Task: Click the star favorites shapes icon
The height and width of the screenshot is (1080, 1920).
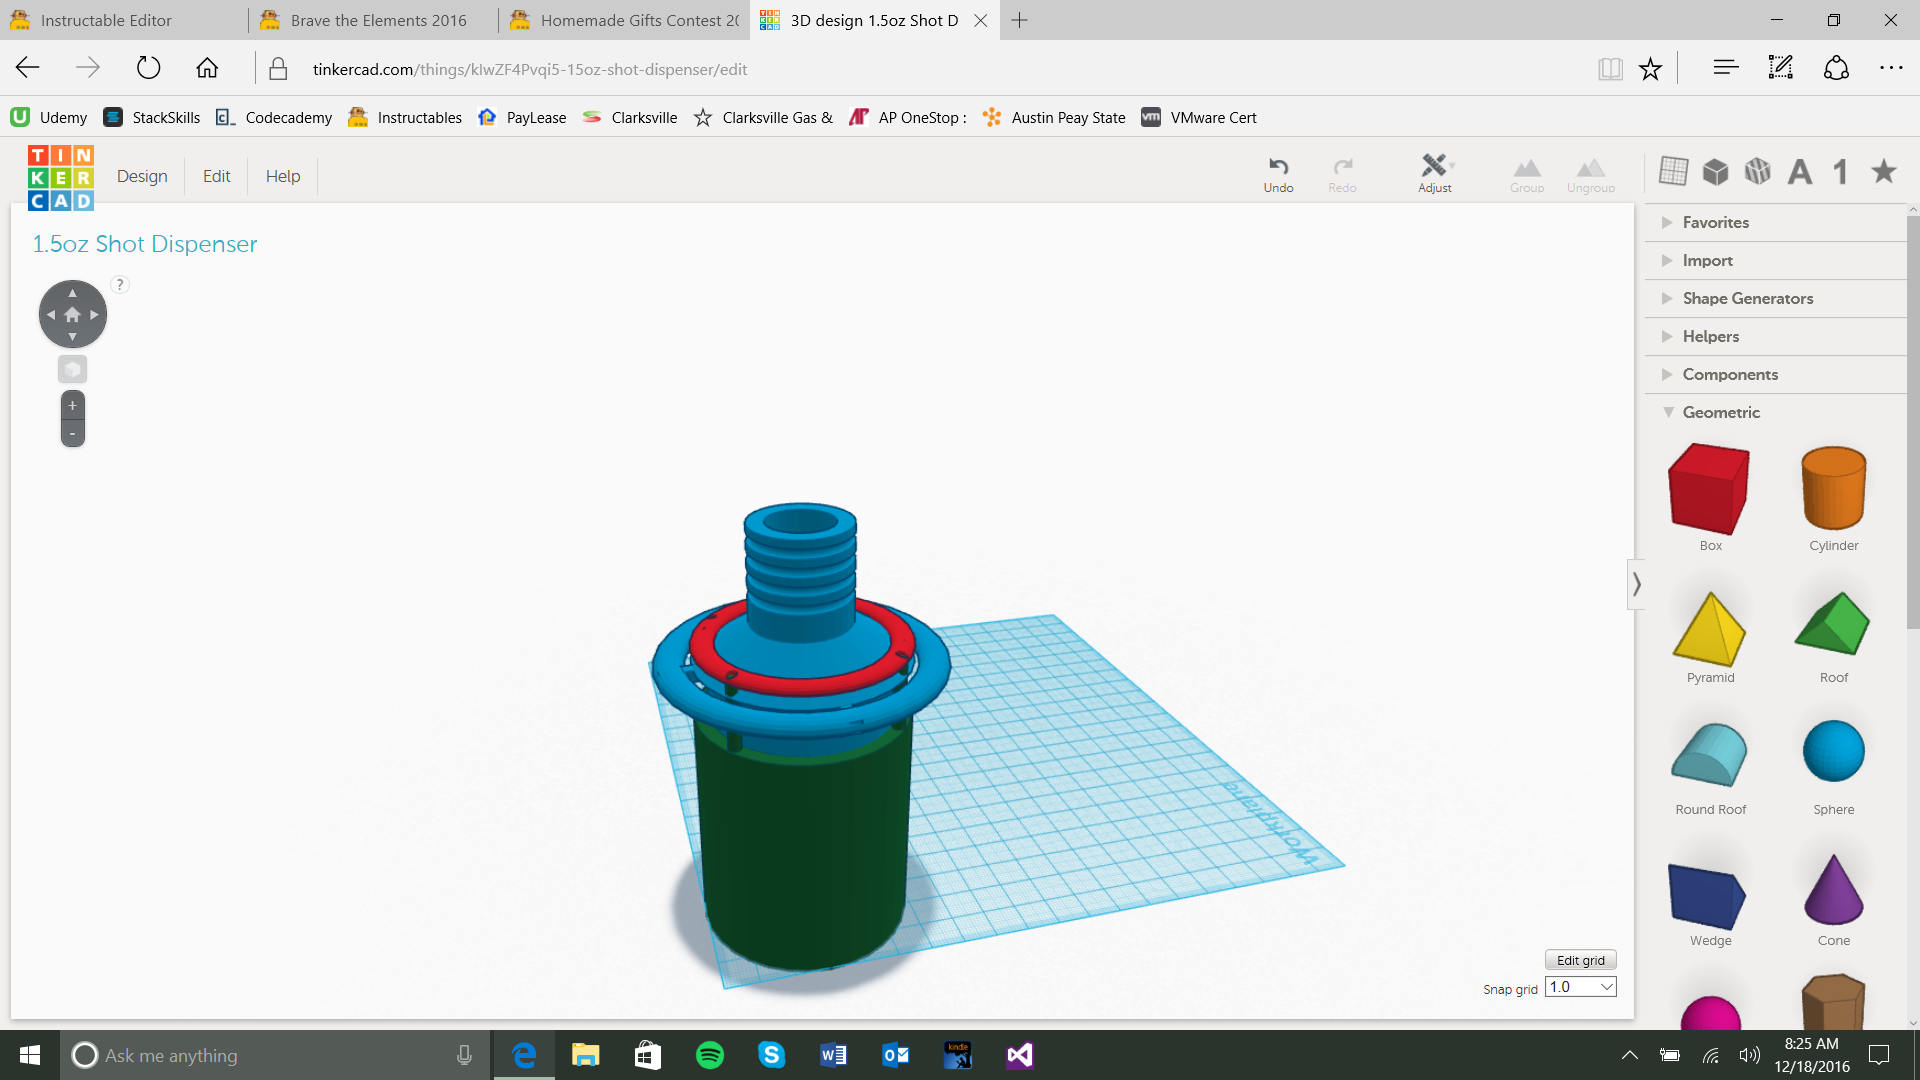Action: click(x=1884, y=171)
